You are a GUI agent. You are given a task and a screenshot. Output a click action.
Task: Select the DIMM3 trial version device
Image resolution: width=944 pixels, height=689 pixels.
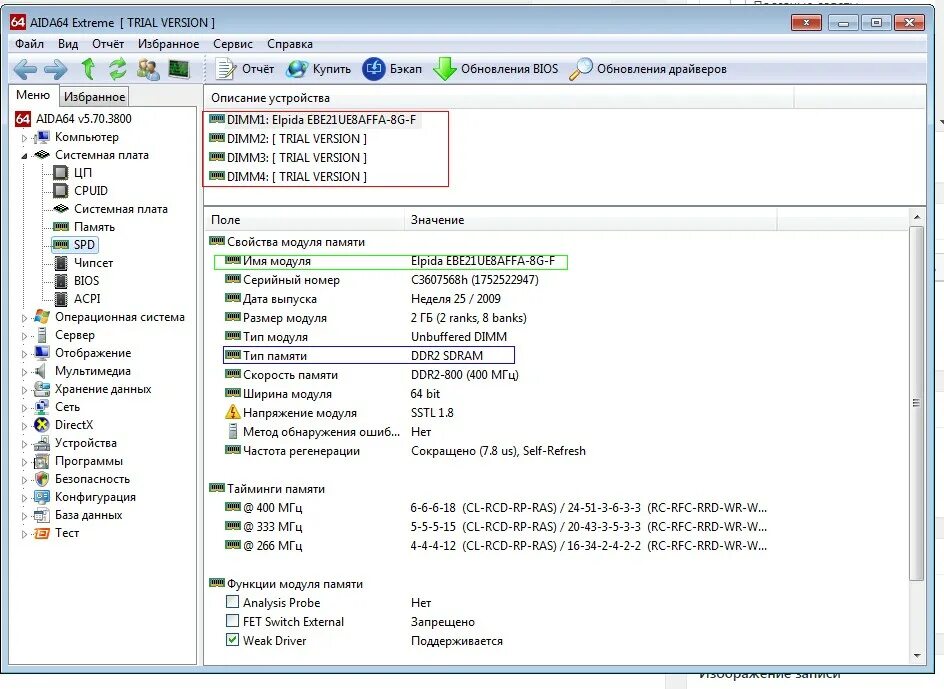tap(288, 158)
